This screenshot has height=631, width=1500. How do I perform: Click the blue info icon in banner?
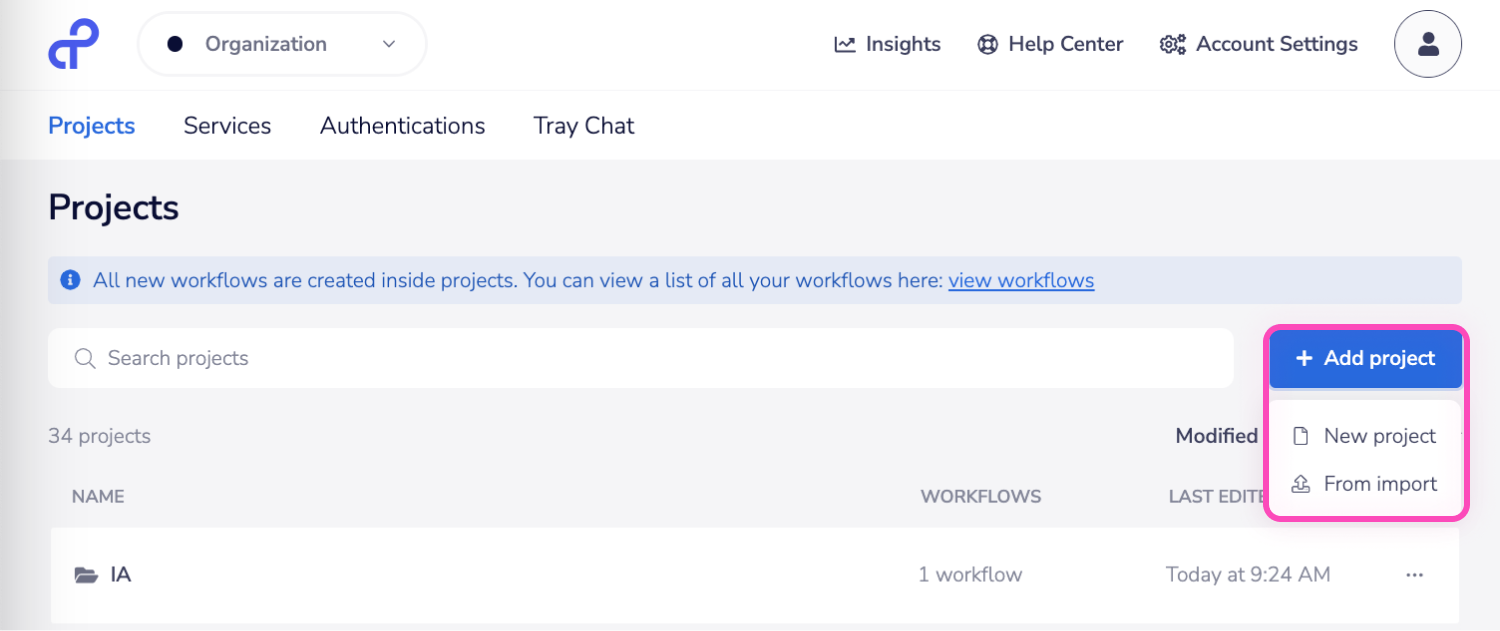(70, 281)
